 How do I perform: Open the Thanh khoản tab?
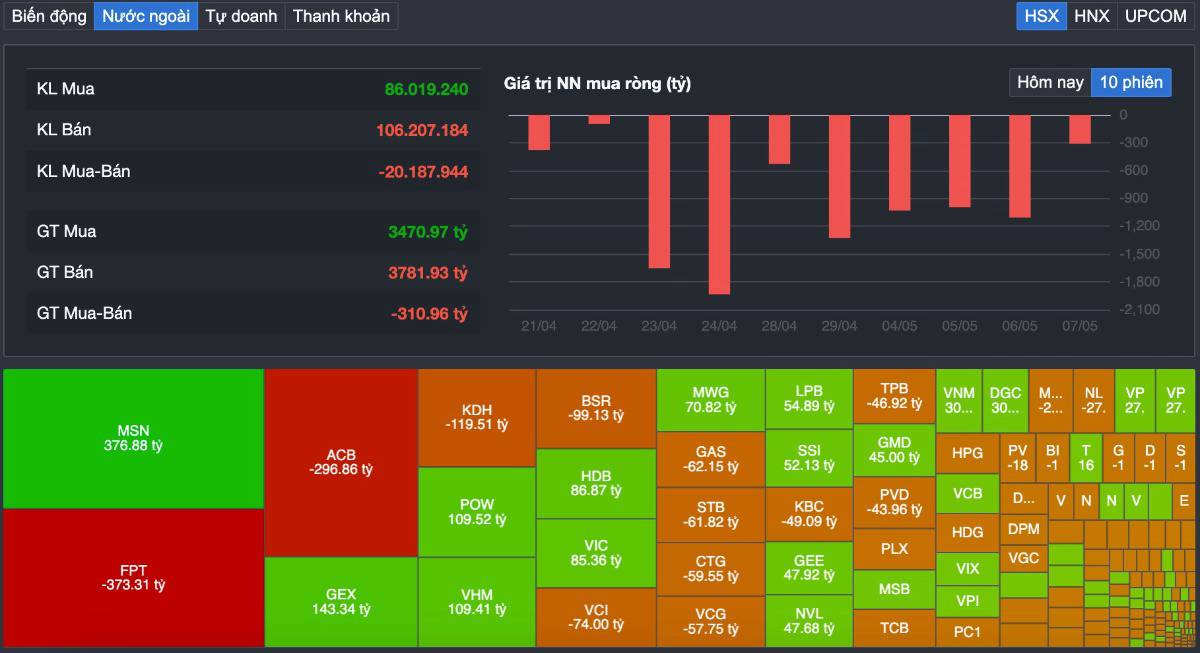tap(341, 16)
